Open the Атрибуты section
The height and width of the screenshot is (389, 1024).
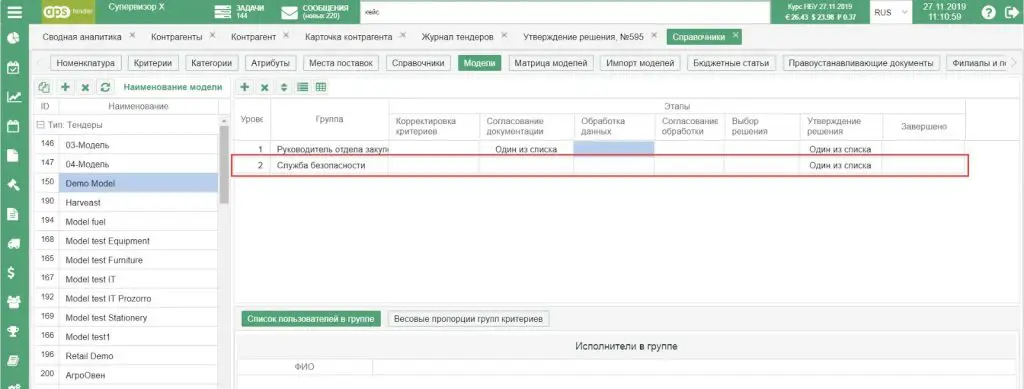(270, 63)
